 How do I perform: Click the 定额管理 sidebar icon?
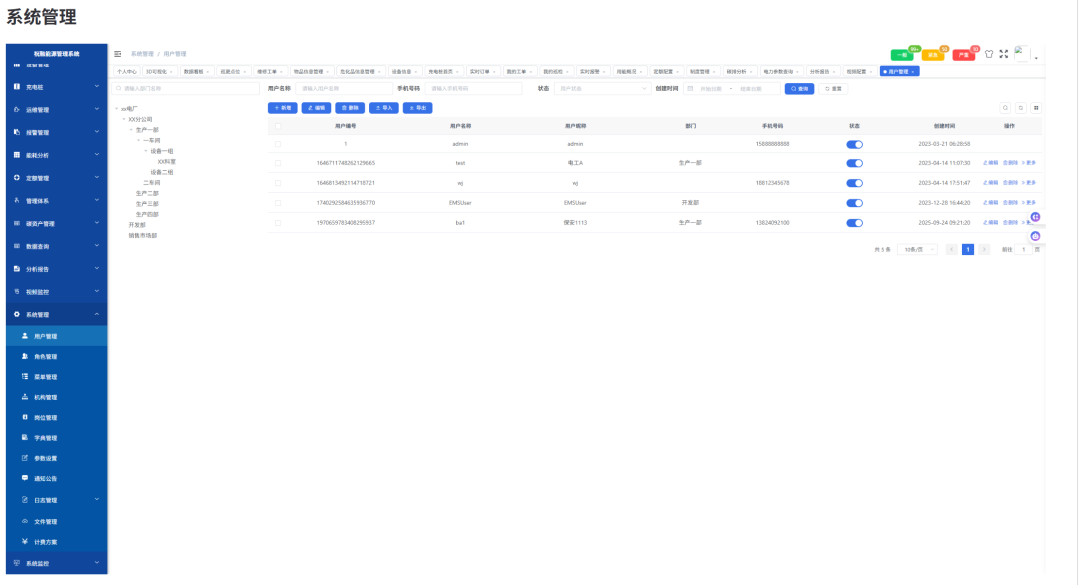tap(17, 178)
